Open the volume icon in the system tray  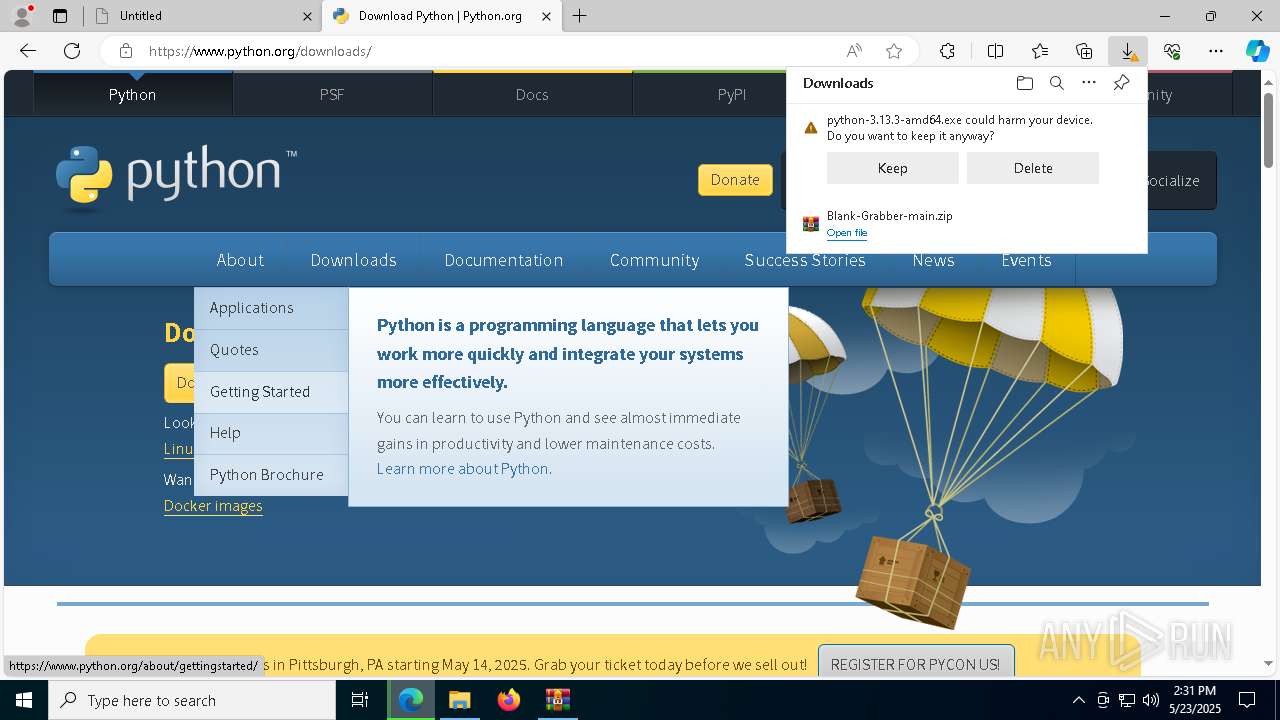pyautogui.click(x=1150, y=700)
